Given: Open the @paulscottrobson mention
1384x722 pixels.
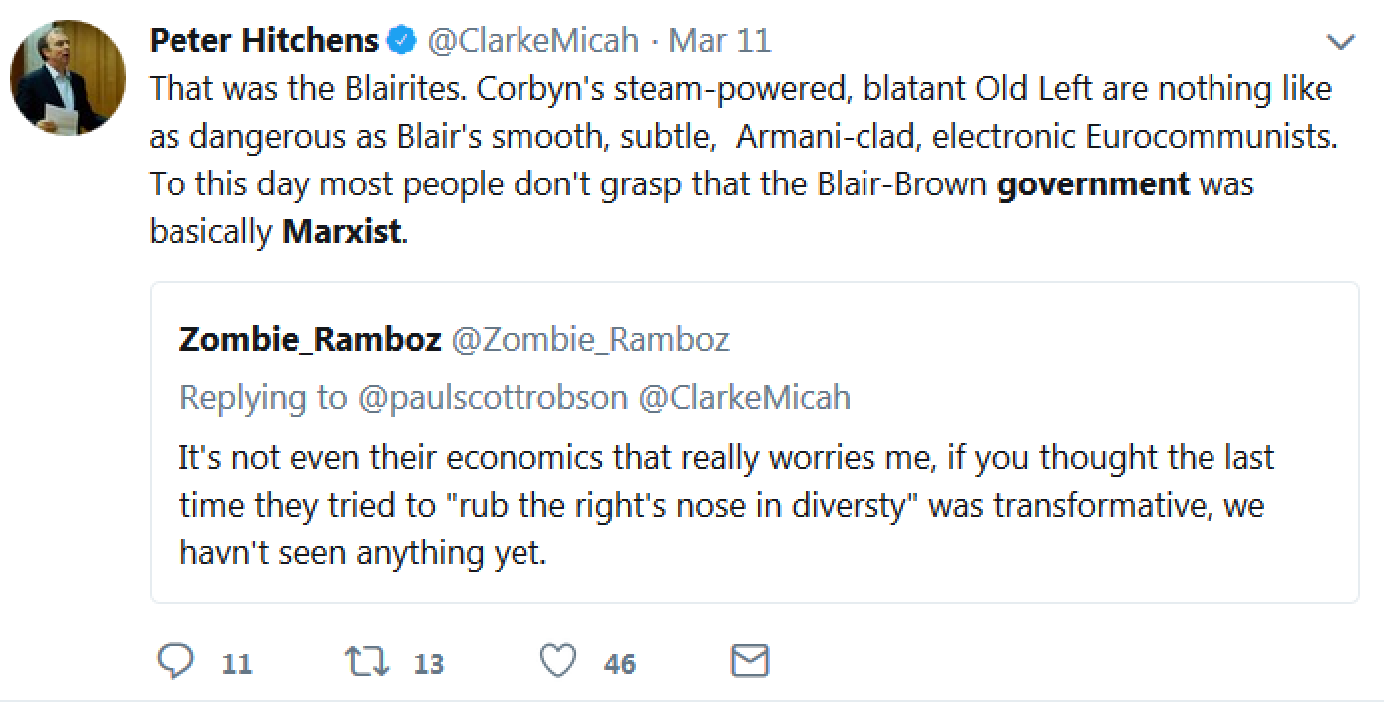Looking at the screenshot, I should [492, 398].
